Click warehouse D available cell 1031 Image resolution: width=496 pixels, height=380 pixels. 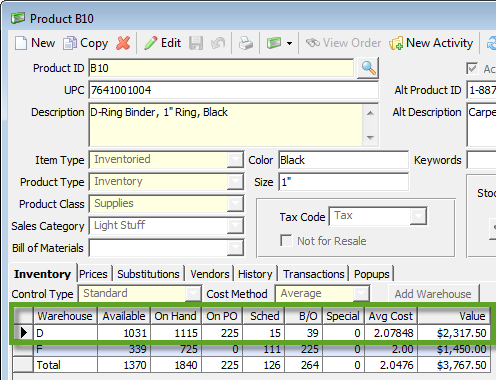124,333
